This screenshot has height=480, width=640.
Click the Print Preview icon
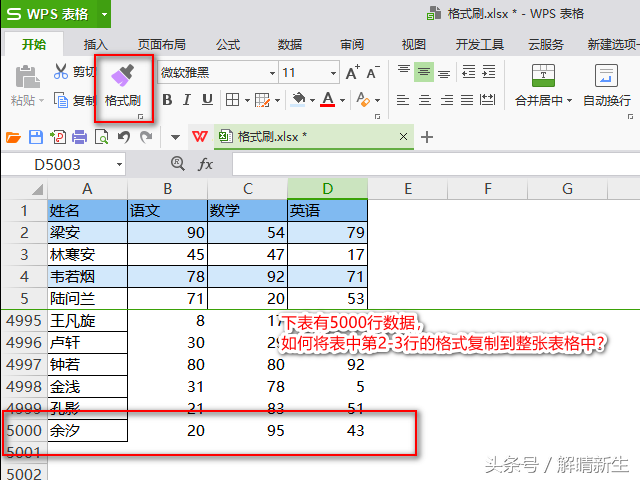point(102,137)
